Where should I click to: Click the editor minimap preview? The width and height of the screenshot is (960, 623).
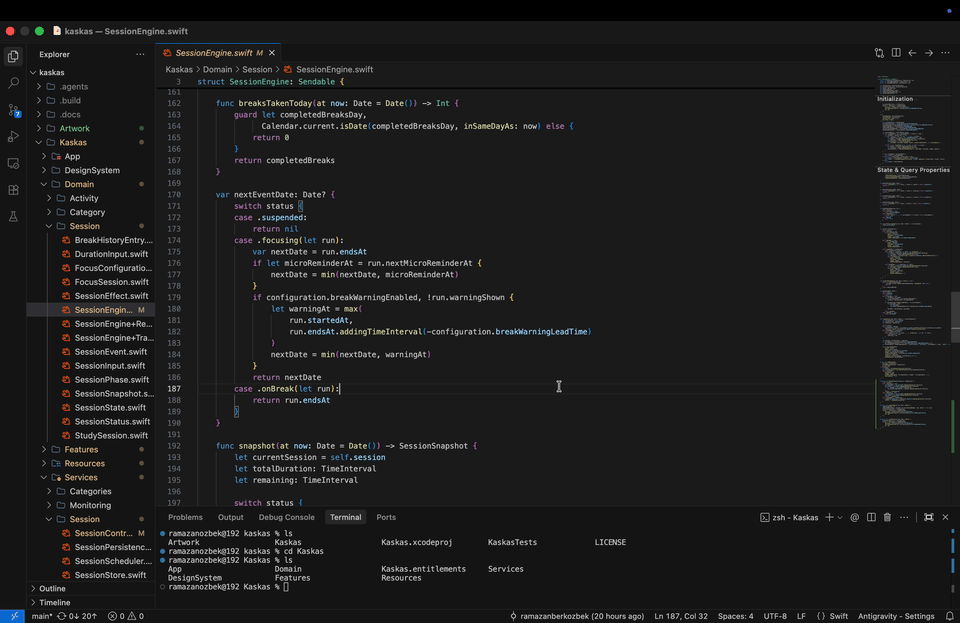tap(912, 253)
